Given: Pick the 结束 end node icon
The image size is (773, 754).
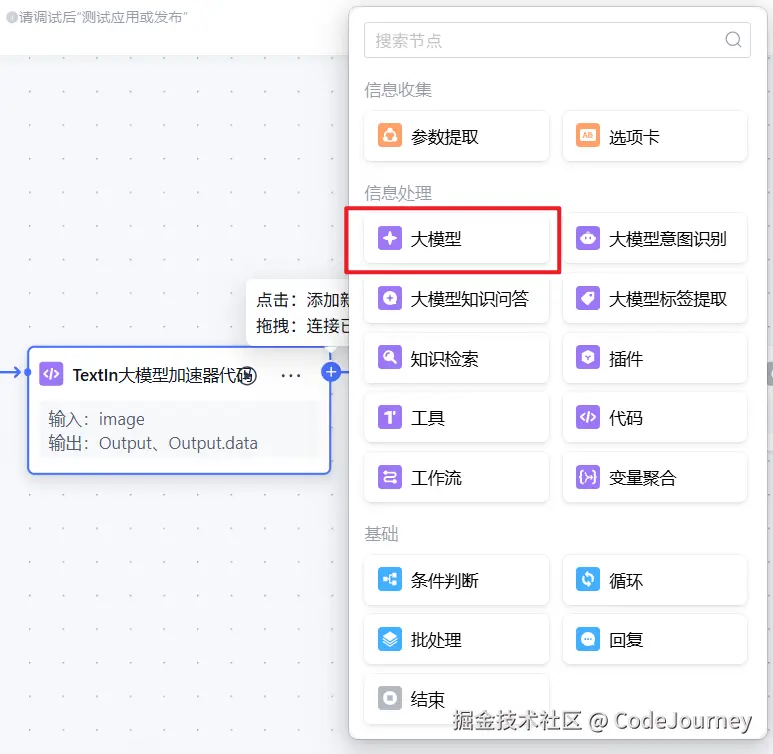Looking at the screenshot, I should [389, 698].
